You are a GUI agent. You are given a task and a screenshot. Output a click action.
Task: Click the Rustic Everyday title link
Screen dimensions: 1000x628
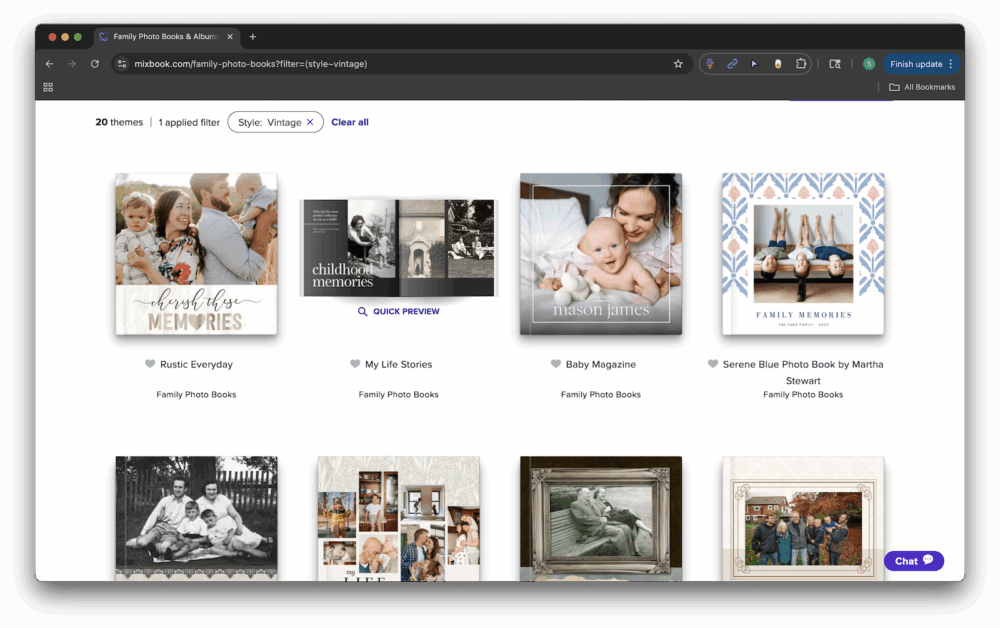[196, 364]
